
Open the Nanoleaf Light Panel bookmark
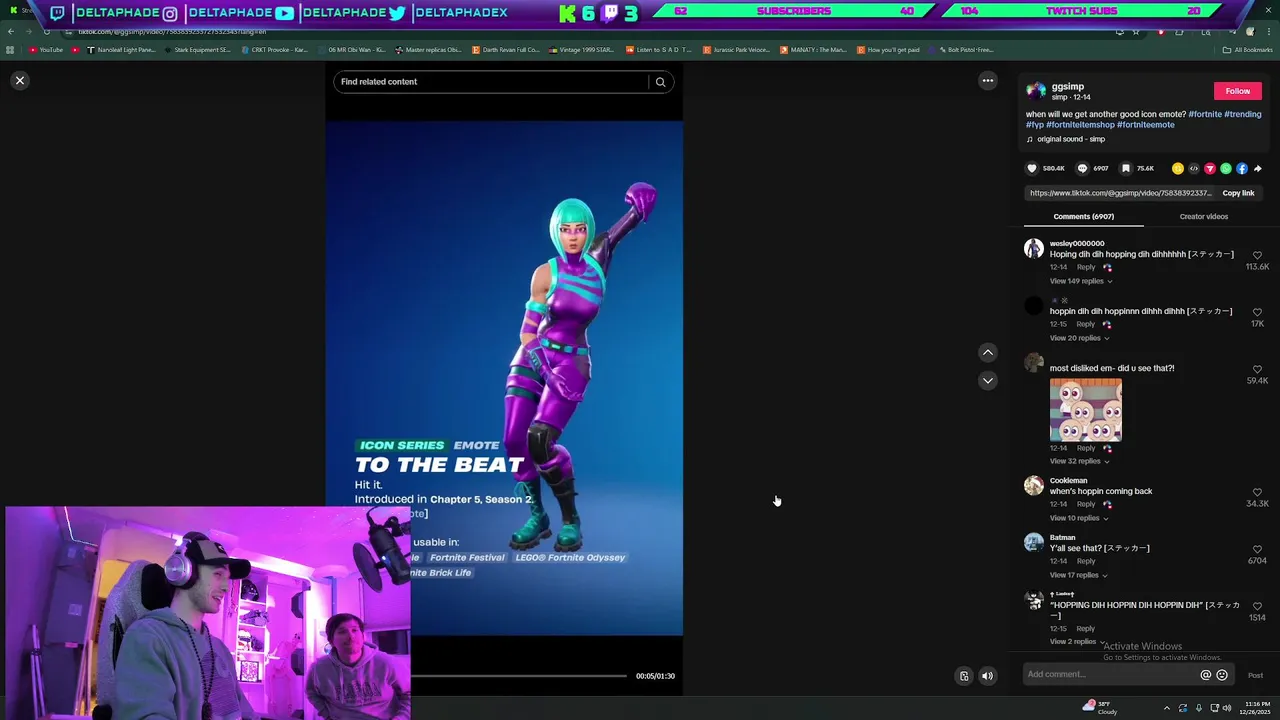tap(121, 50)
